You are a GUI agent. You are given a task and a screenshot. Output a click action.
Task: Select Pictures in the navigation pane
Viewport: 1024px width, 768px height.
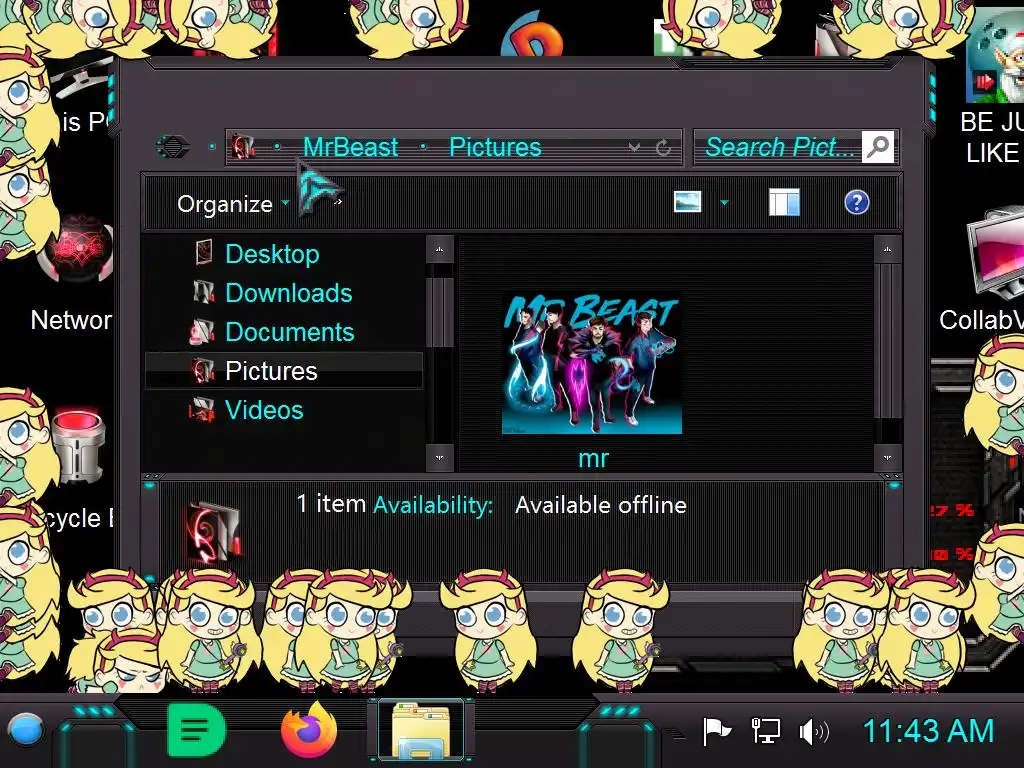pos(283,371)
